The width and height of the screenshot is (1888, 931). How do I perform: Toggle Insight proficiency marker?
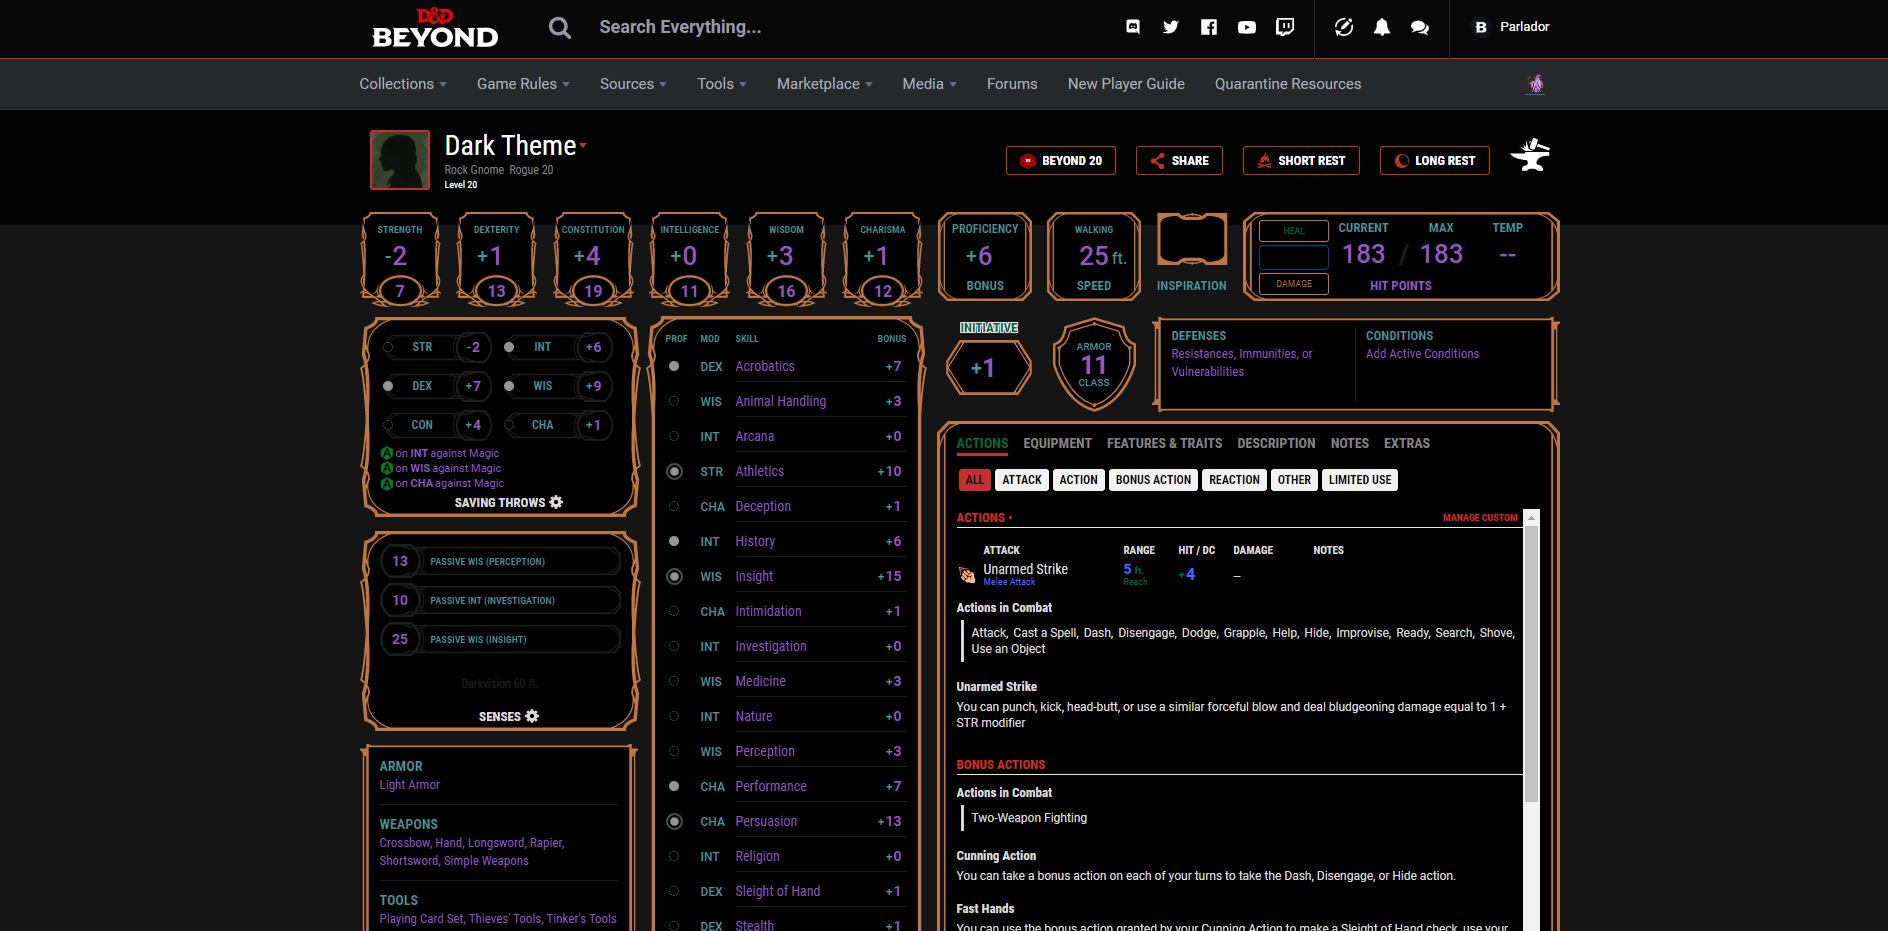(674, 576)
